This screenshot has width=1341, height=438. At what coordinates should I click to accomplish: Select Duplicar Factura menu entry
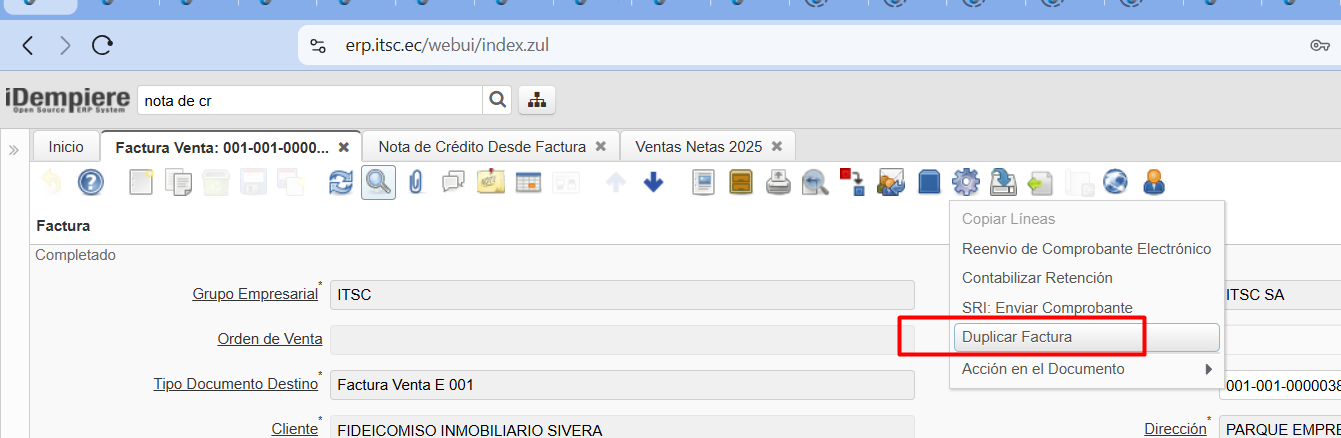[x=1017, y=337]
